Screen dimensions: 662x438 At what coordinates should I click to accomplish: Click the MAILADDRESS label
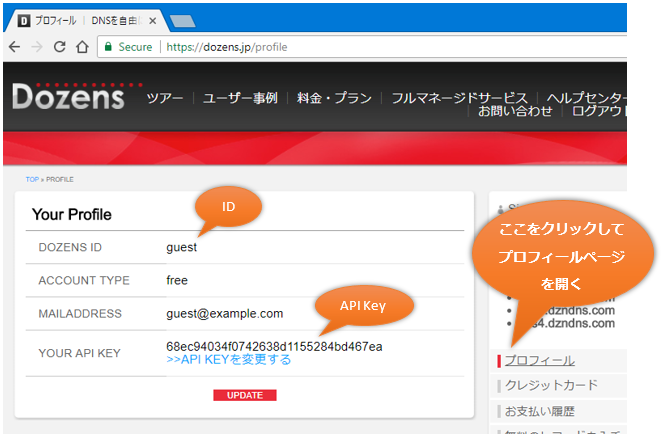click(x=80, y=314)
